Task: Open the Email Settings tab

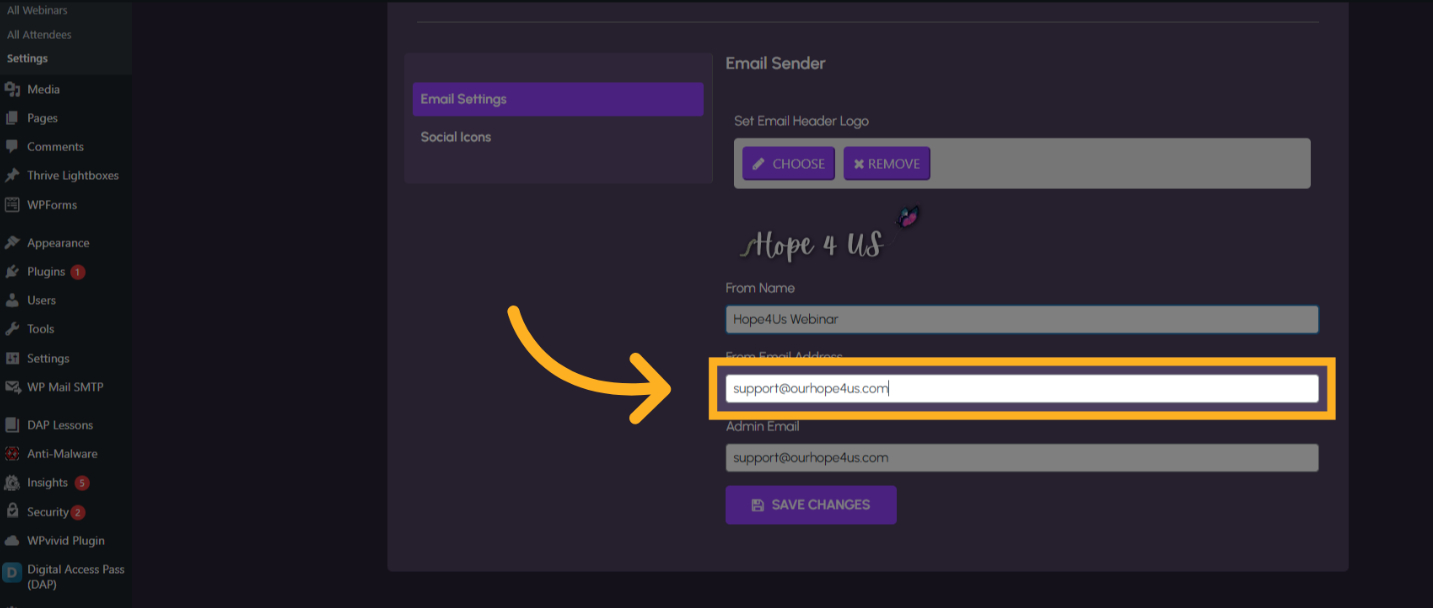Action: [x=557, y=99]
